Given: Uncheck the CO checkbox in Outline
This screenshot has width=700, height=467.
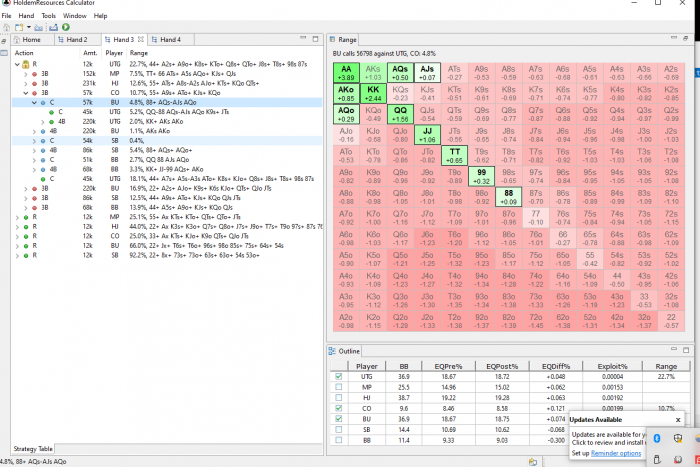Looking at the screenshot, I should 338,408.
